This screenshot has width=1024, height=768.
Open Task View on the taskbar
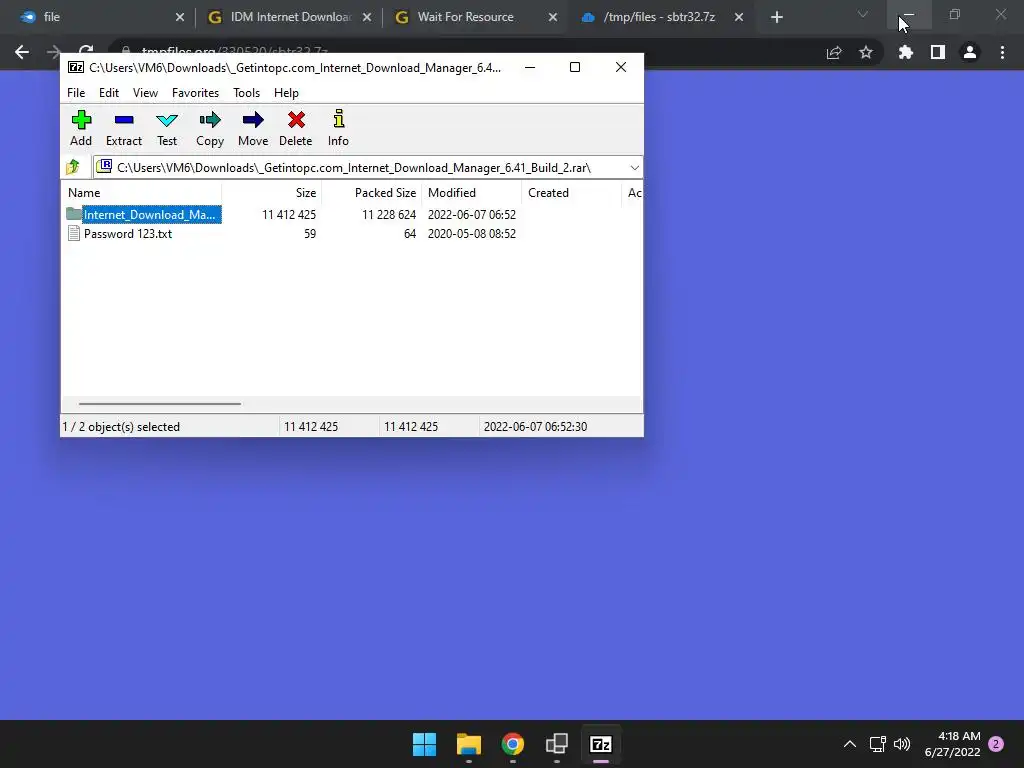click(x=556, y=744)
